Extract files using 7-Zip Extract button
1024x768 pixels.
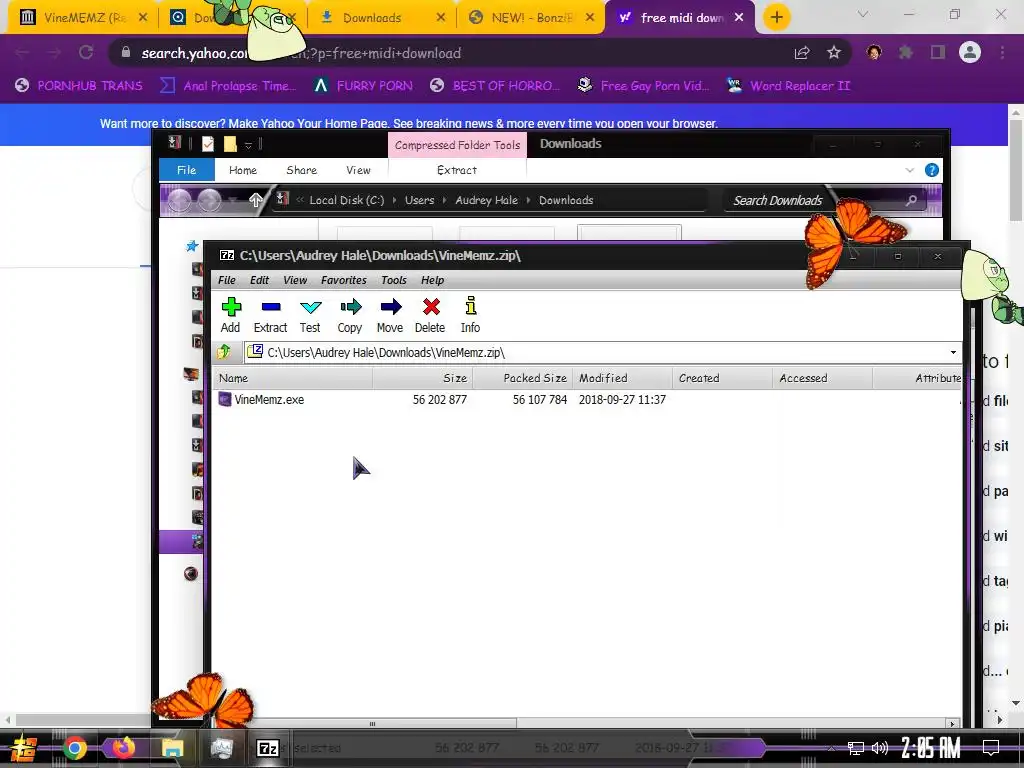(270, 315)
